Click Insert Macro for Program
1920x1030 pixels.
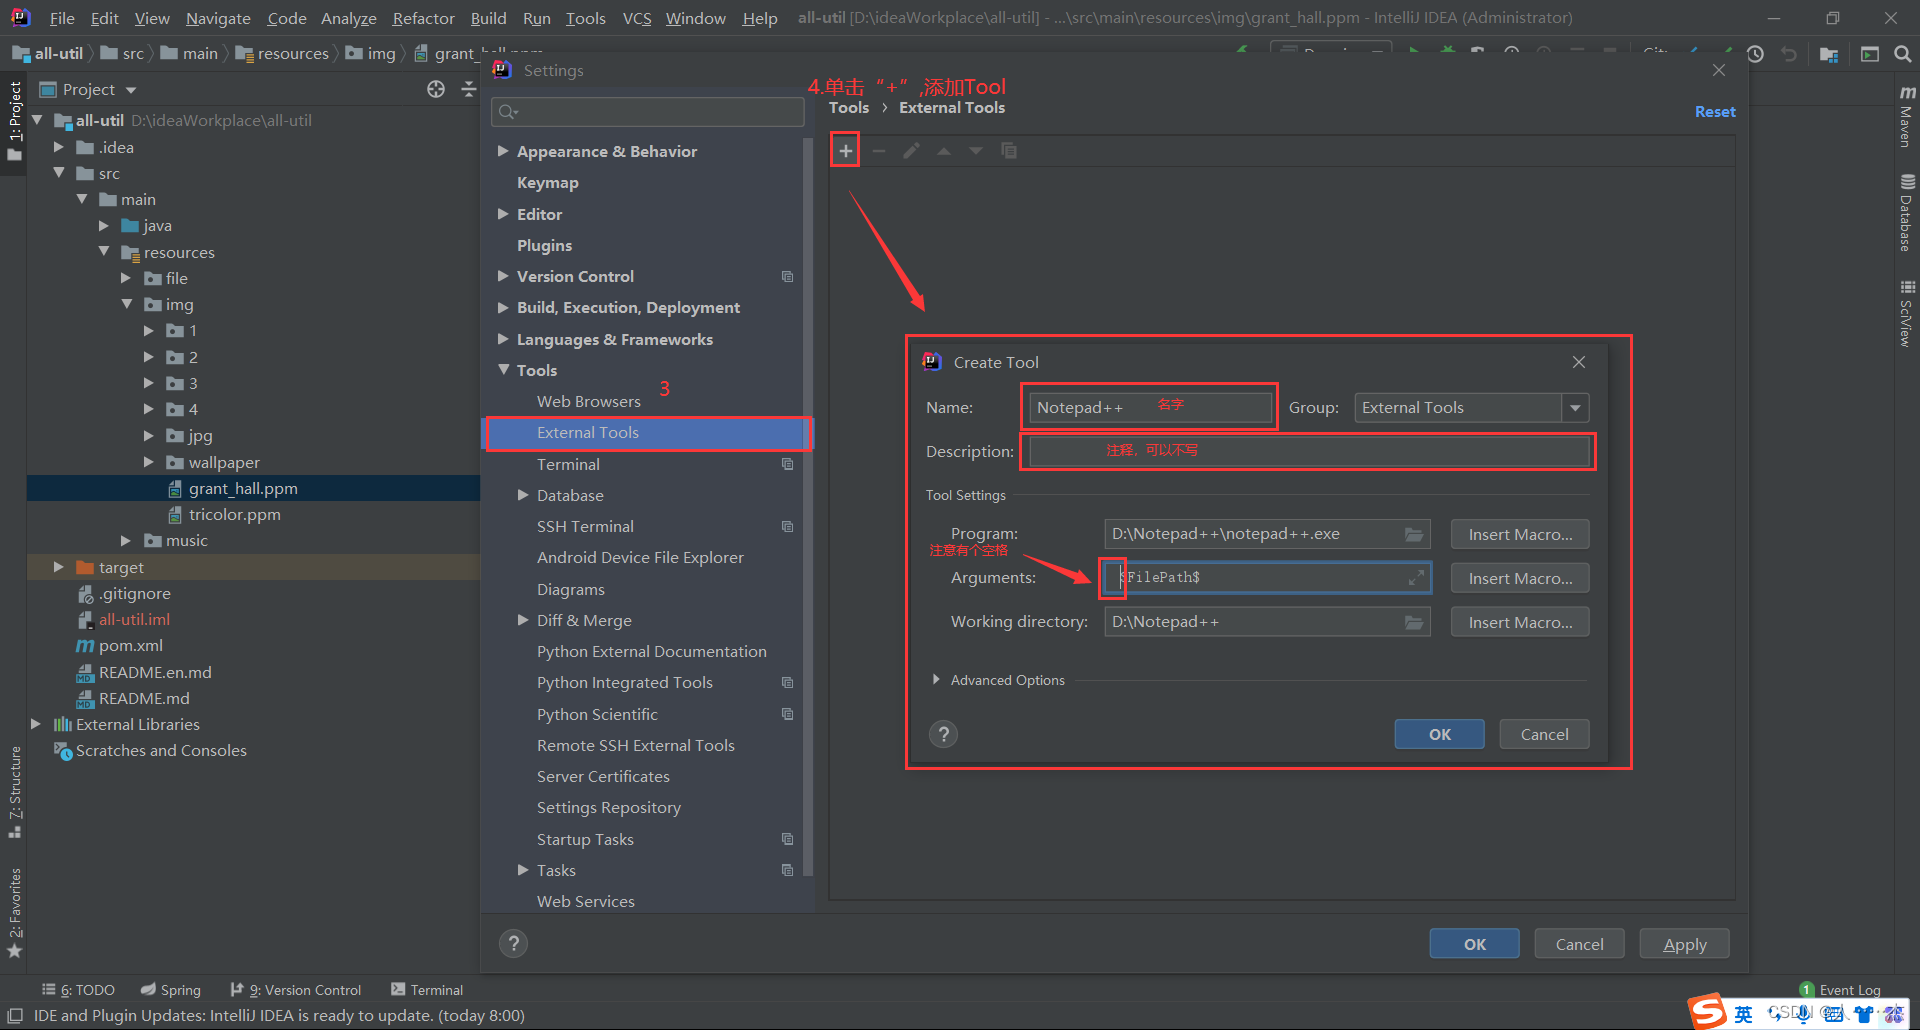click(1520, 534)
